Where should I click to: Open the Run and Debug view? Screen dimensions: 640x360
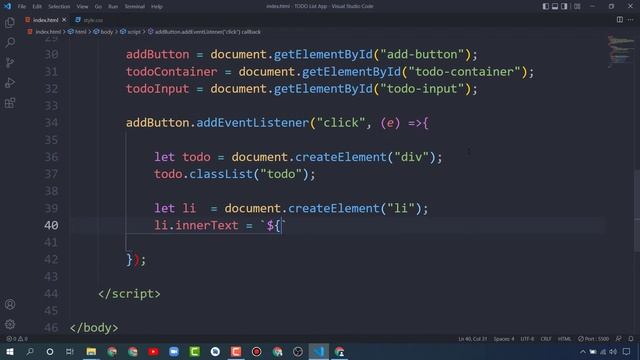coord(10,82)
